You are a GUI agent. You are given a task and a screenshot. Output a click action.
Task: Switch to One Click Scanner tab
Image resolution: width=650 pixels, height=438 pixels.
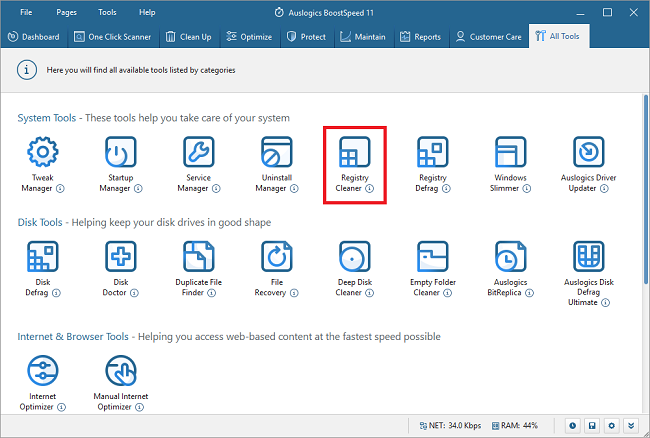pos(113,37)
